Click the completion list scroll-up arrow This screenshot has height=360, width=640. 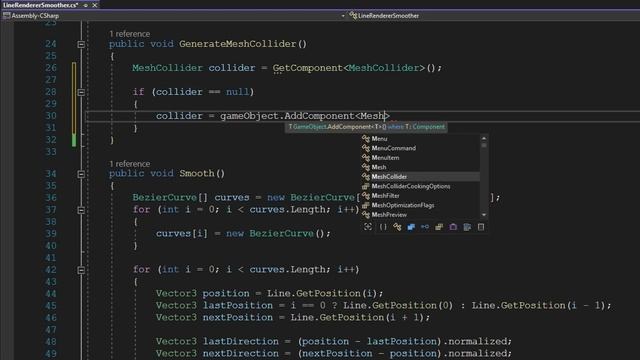pyautogui.click(x=484, y=138)
